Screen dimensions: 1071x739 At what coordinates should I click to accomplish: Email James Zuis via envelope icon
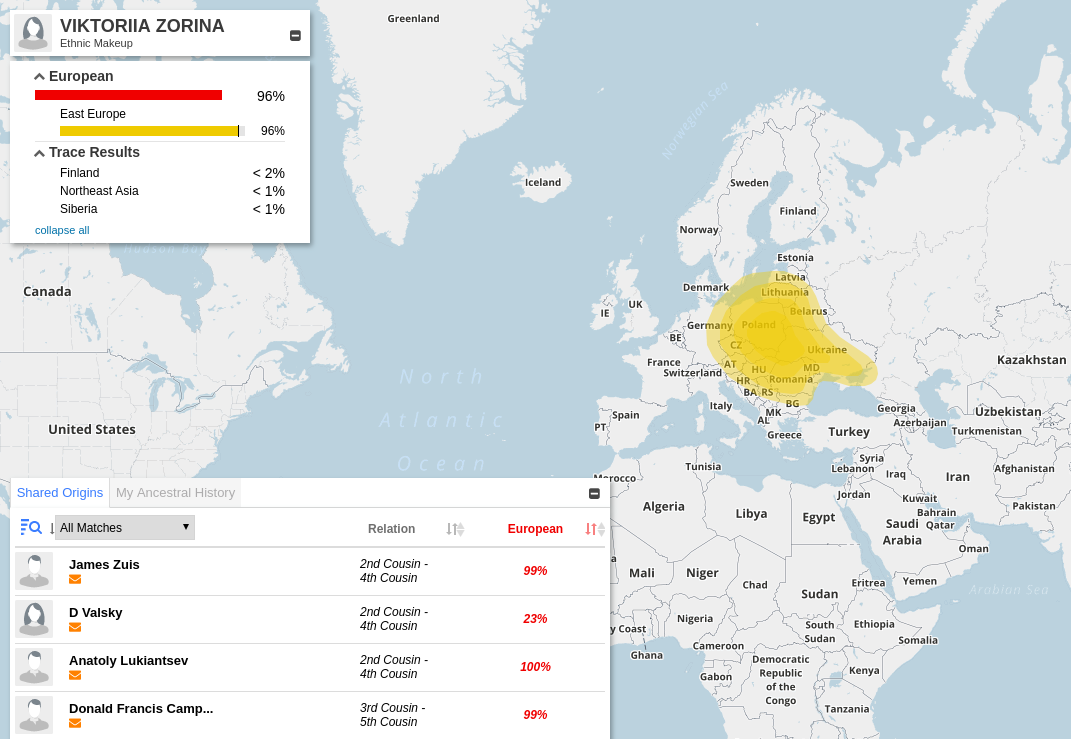coord(75,579)
